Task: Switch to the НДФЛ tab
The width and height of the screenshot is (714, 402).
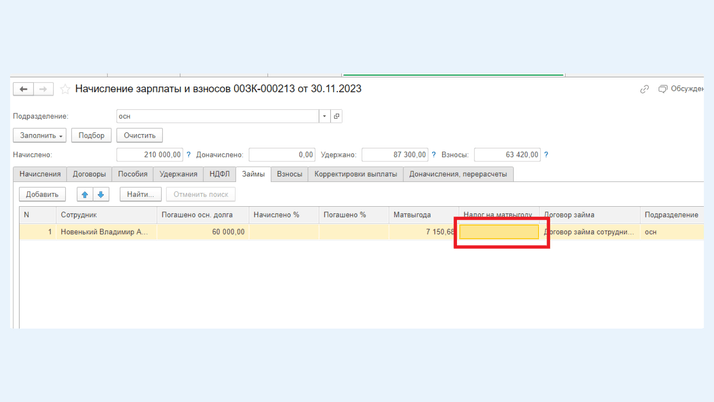Action: (219, 174)
